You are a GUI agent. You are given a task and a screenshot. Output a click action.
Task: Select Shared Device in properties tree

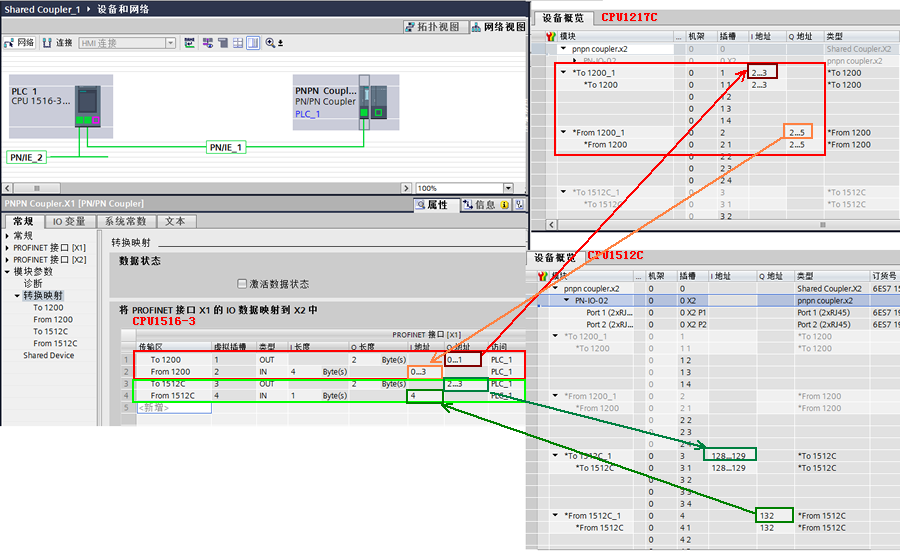coord(48,356)
